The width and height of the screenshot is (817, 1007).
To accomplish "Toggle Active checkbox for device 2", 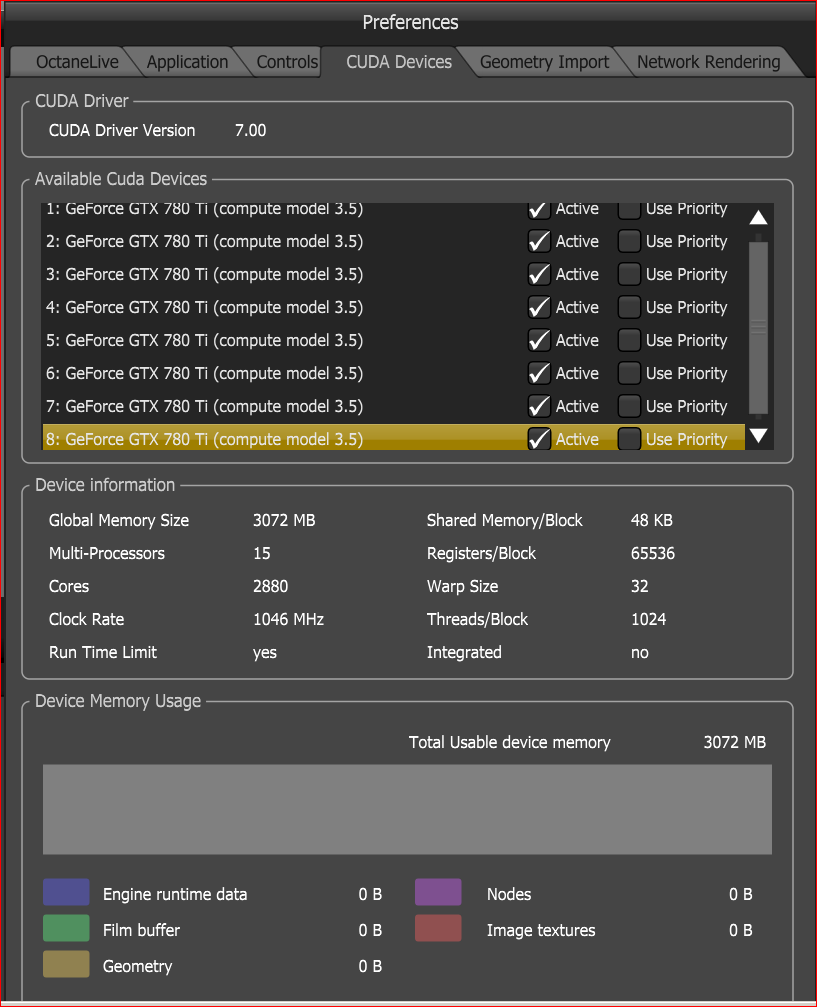I will click(539, 241).
